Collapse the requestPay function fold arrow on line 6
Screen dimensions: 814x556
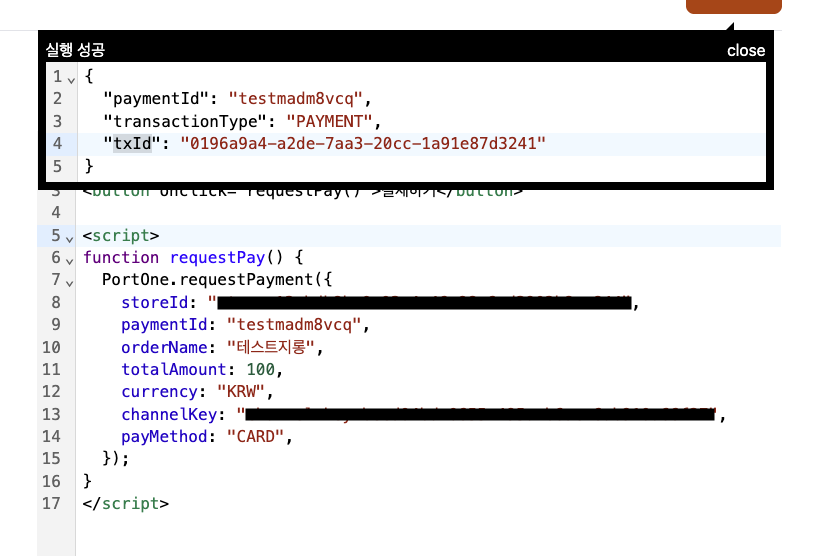pyautogui.click(x=70, y=261)
